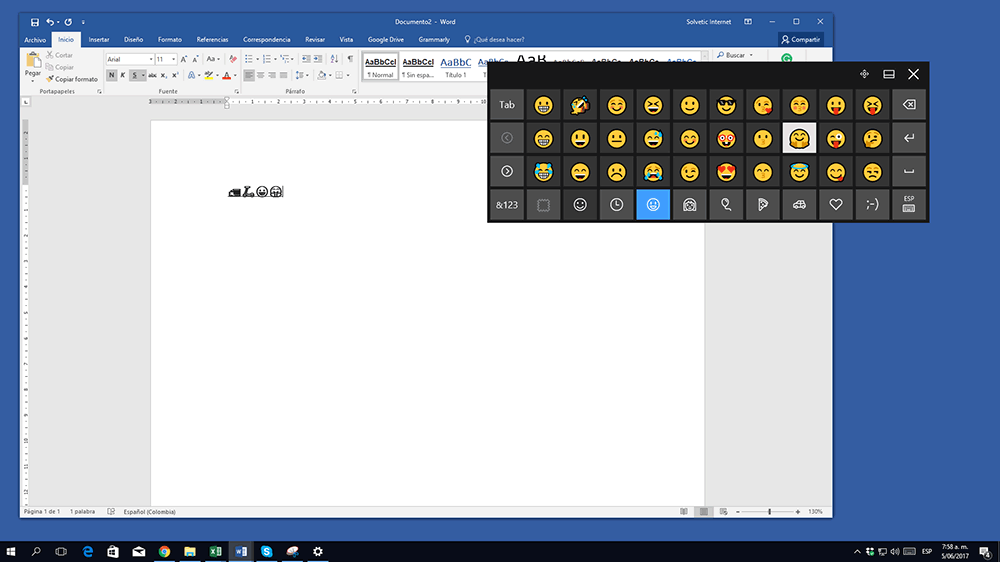
Task: Expand the bullets list dropdown arrow
Action: point(257,59)
